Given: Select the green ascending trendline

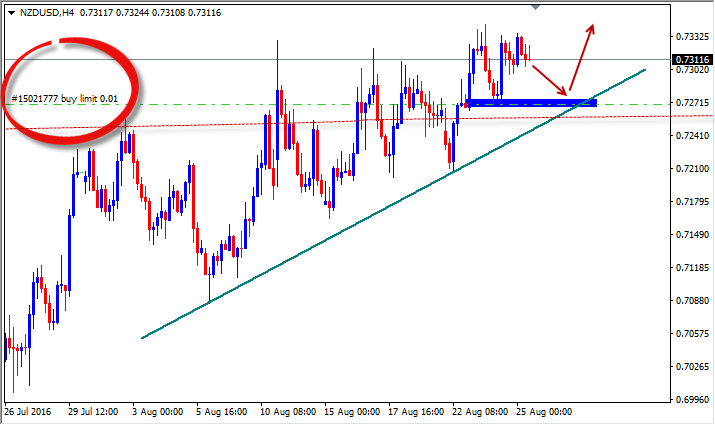Looking at the screenshot, I should (394, 204).
